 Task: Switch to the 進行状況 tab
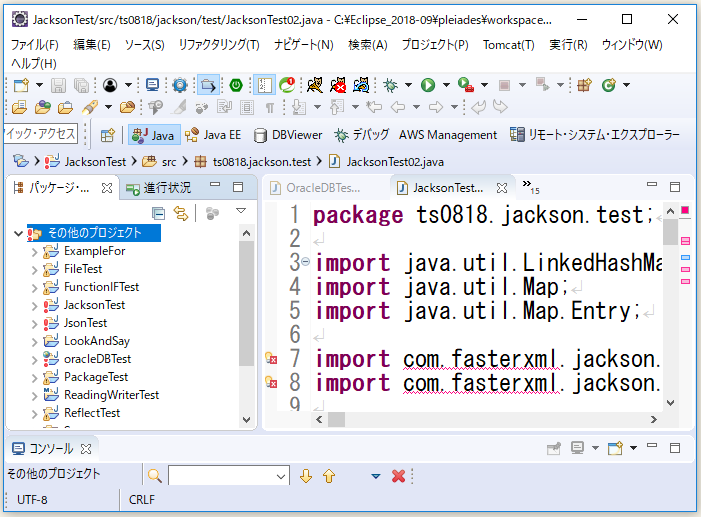[159, 188]
